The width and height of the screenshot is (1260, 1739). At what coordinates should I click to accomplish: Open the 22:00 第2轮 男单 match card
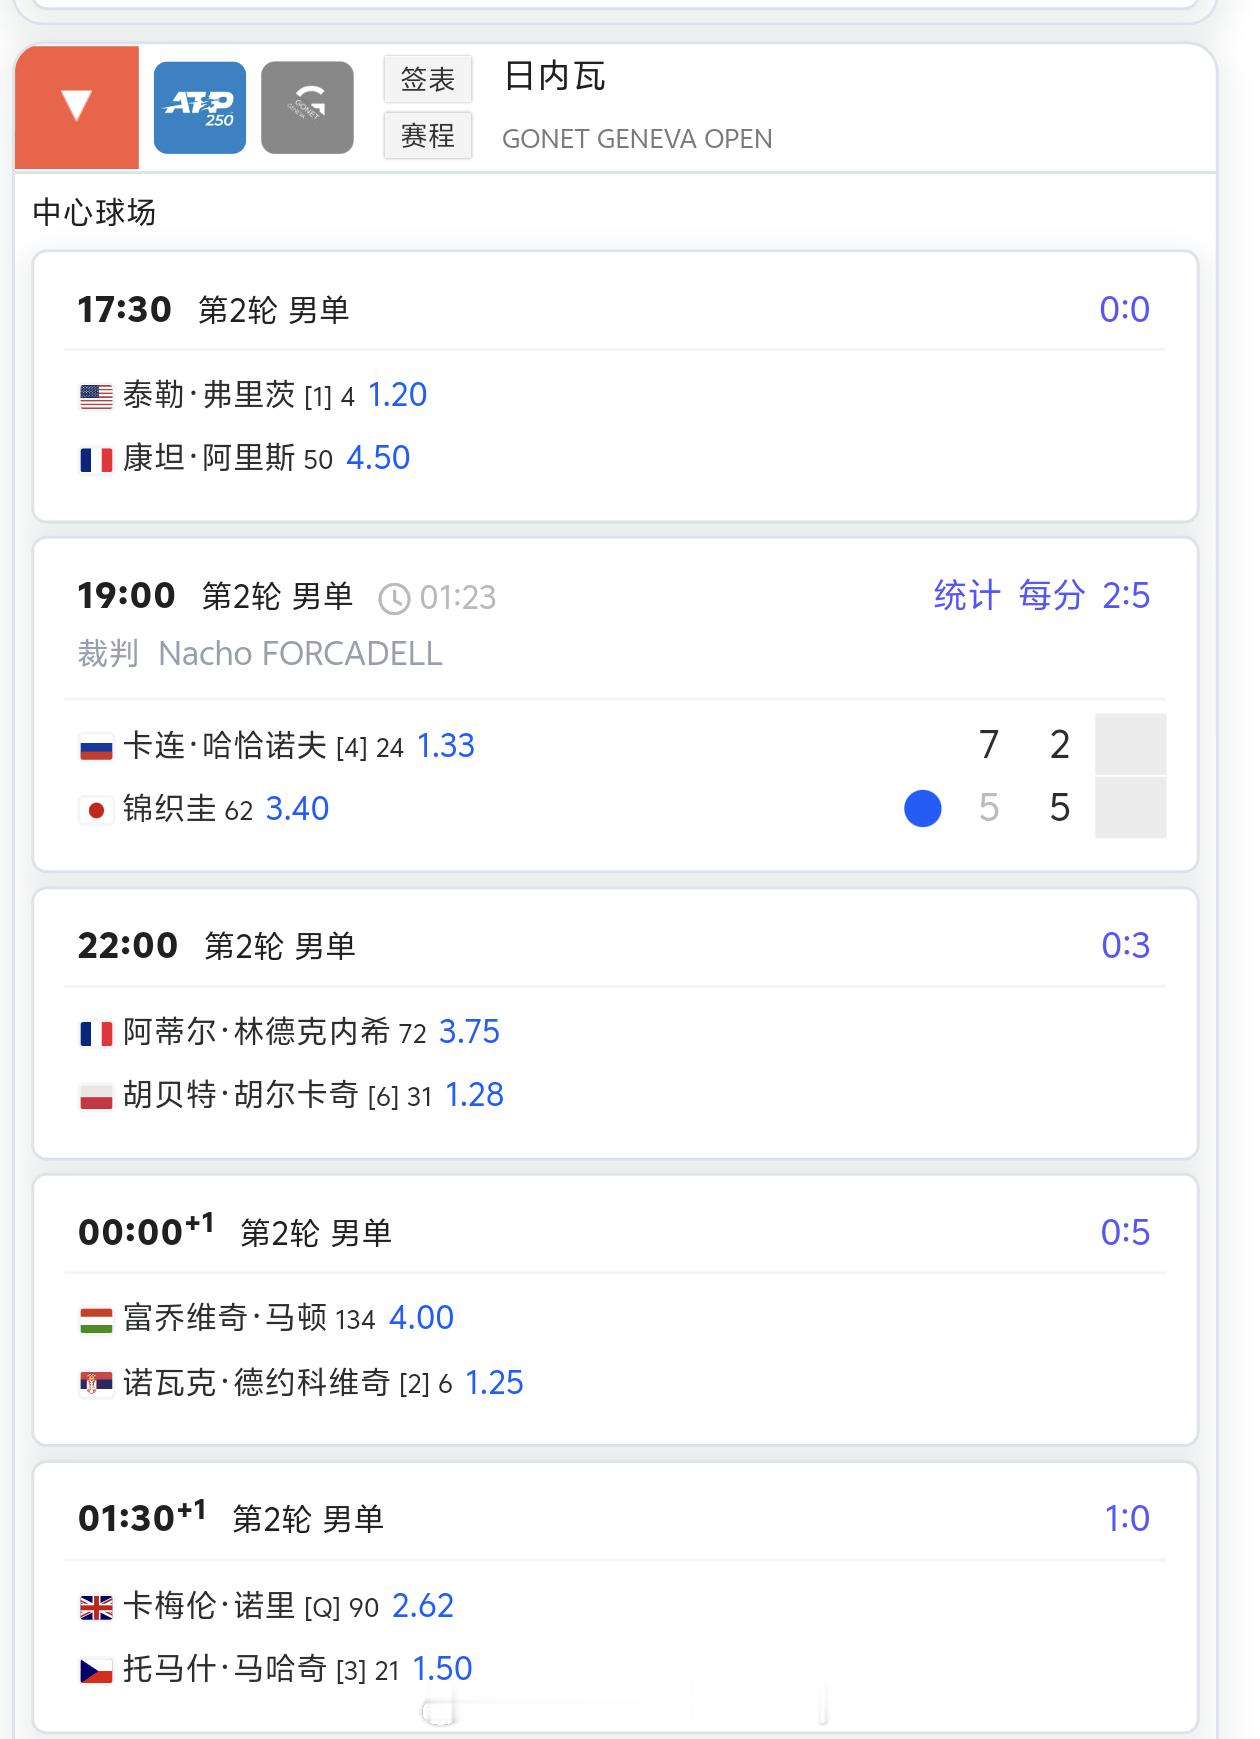pos(616,1024)
